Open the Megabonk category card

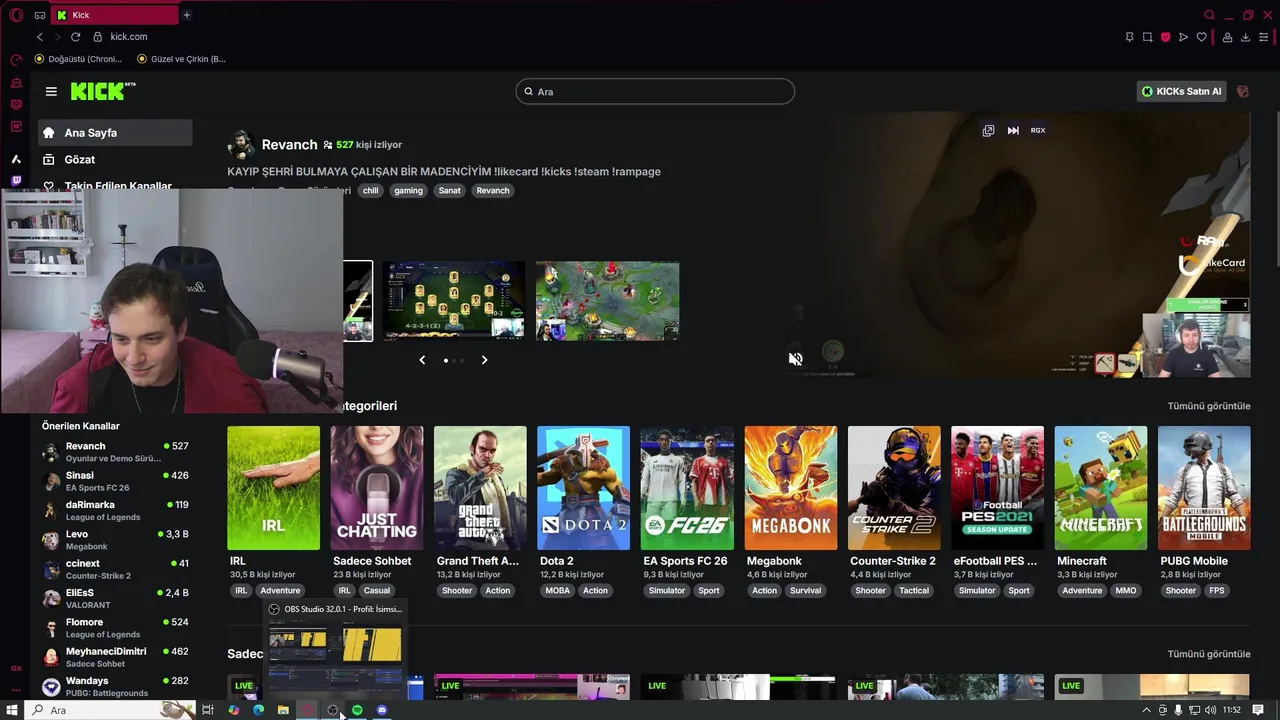click(x=790, y=488)
